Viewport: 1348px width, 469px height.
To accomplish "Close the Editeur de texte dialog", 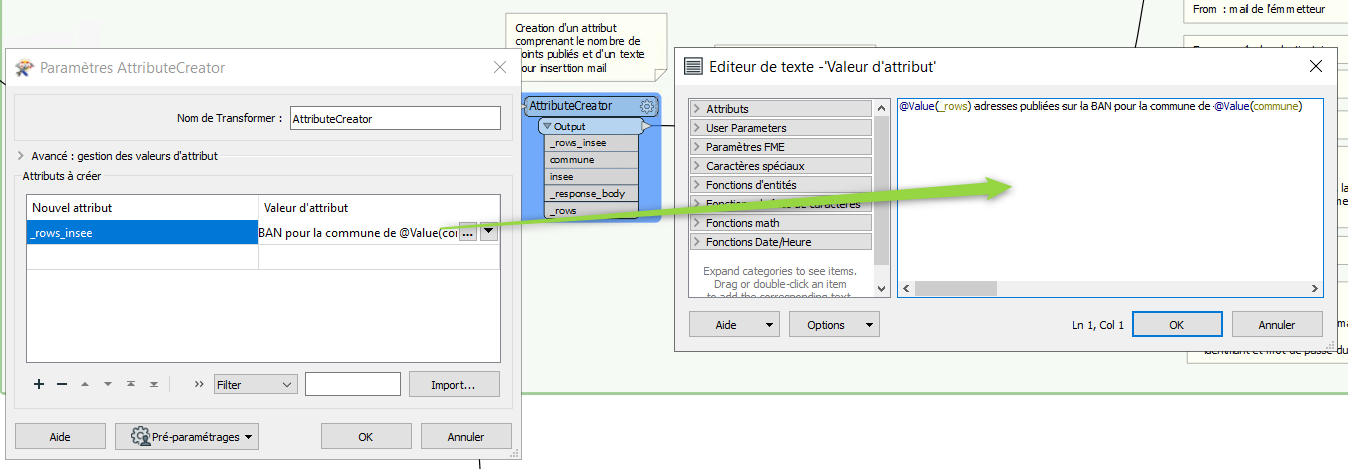I will [x=1316, y=67].
